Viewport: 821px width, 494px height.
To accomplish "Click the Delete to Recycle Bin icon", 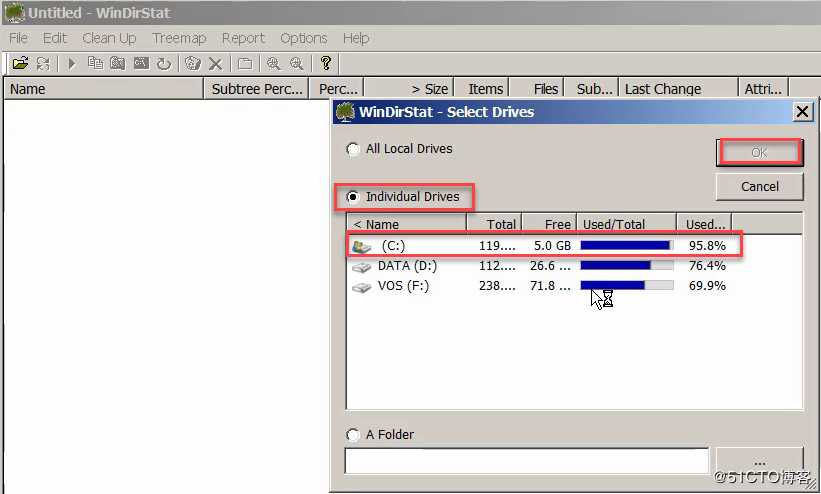I will [193, 64].
